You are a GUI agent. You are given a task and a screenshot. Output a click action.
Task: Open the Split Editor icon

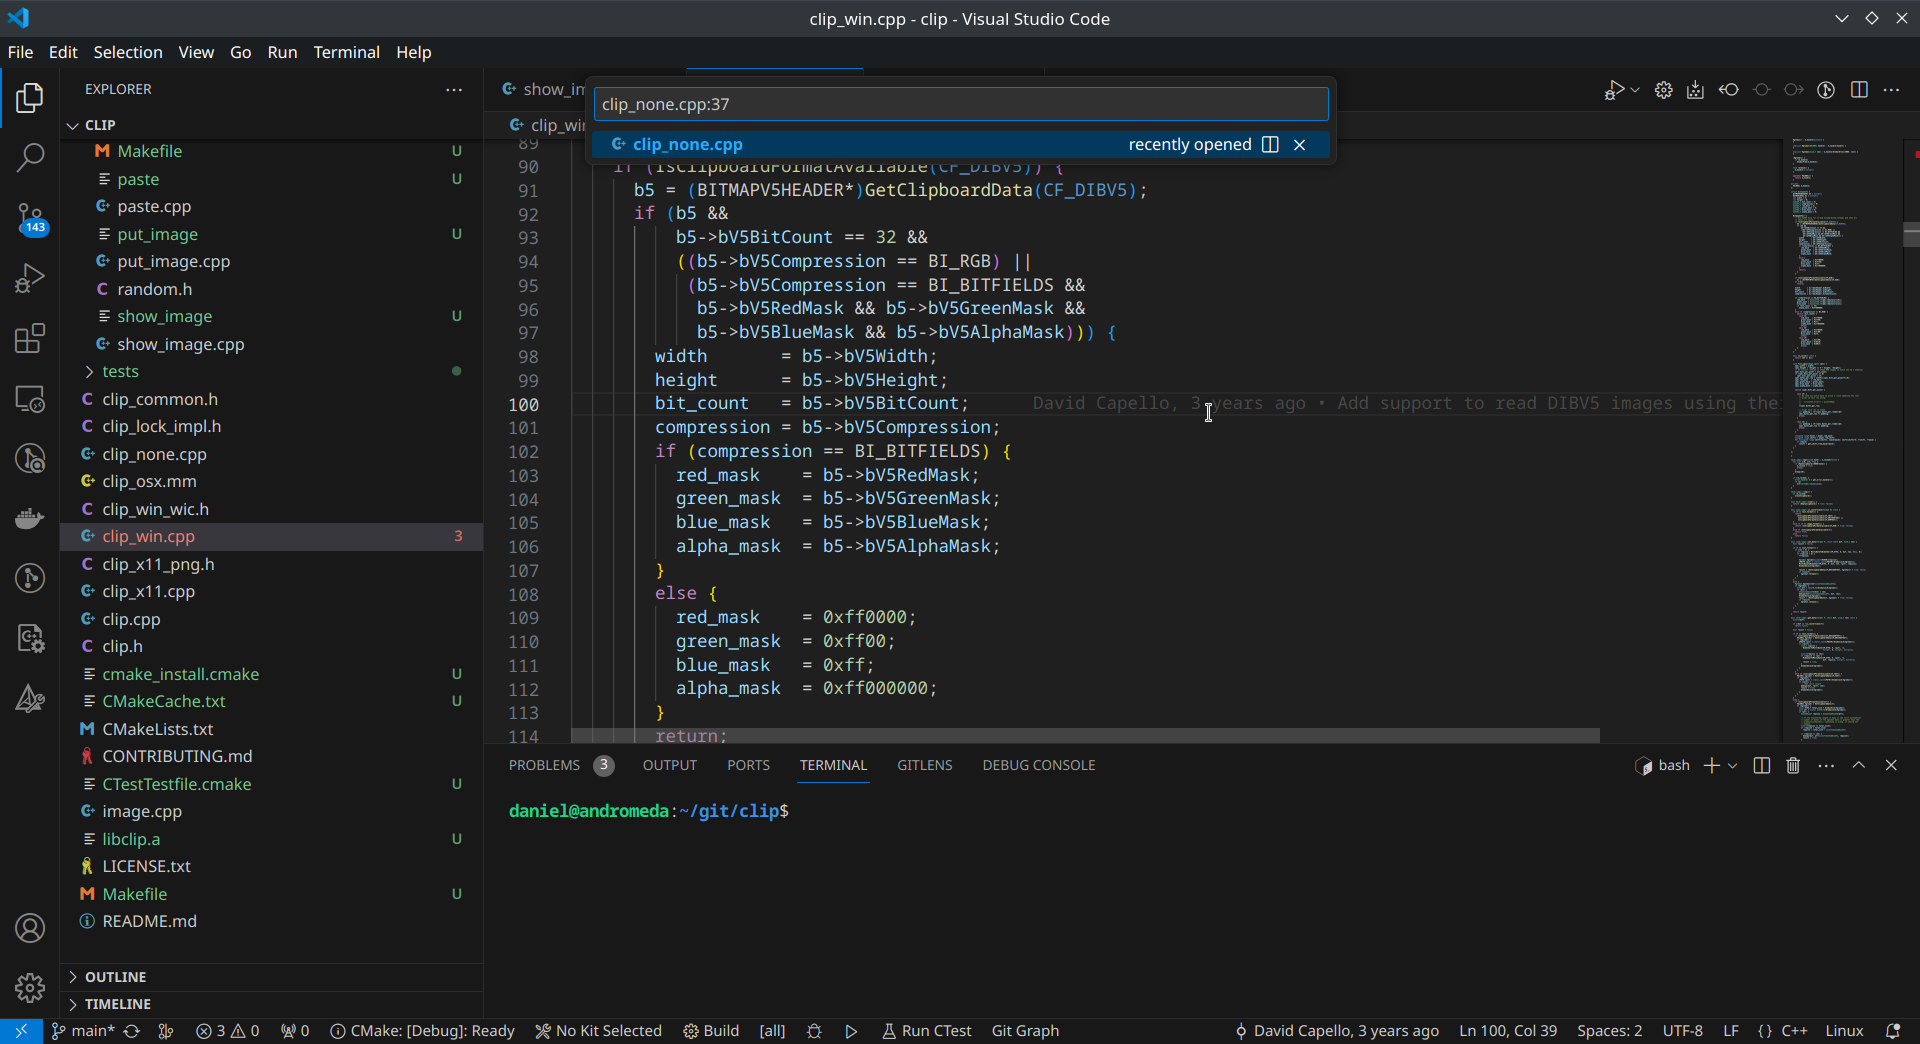tap(1860, 89)
